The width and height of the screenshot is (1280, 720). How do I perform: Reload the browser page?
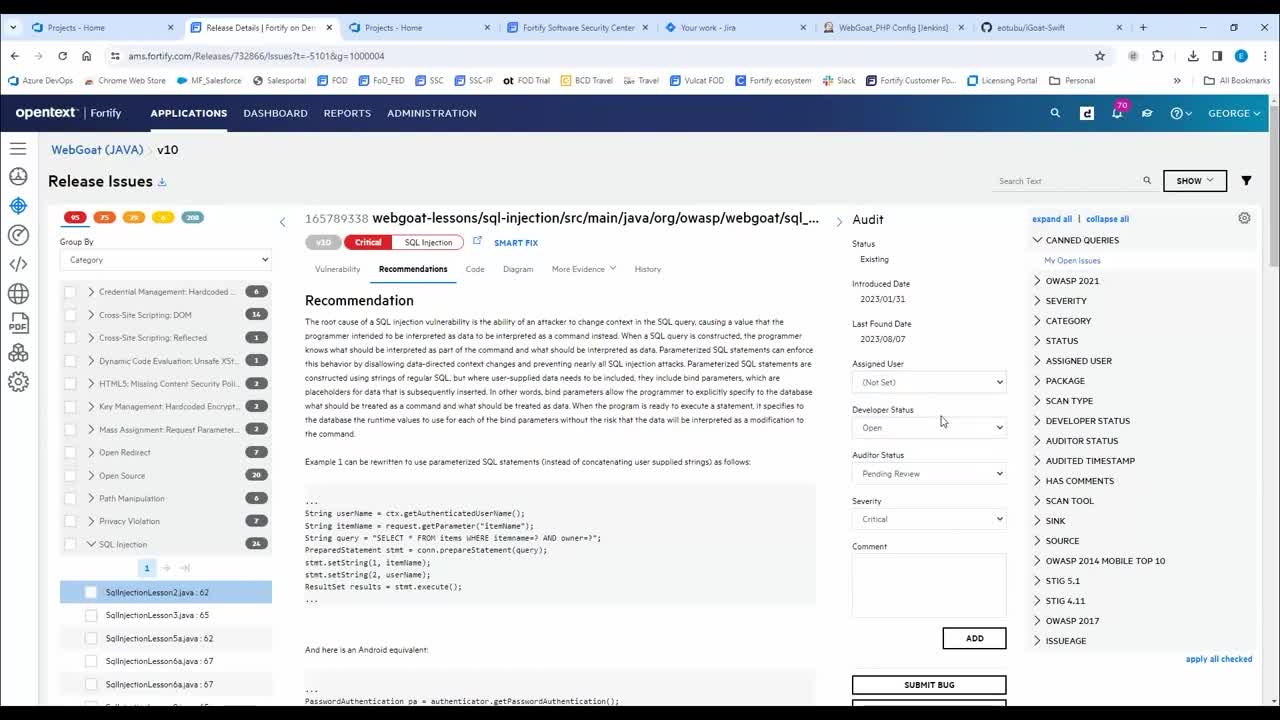click(x=62, y=56)
